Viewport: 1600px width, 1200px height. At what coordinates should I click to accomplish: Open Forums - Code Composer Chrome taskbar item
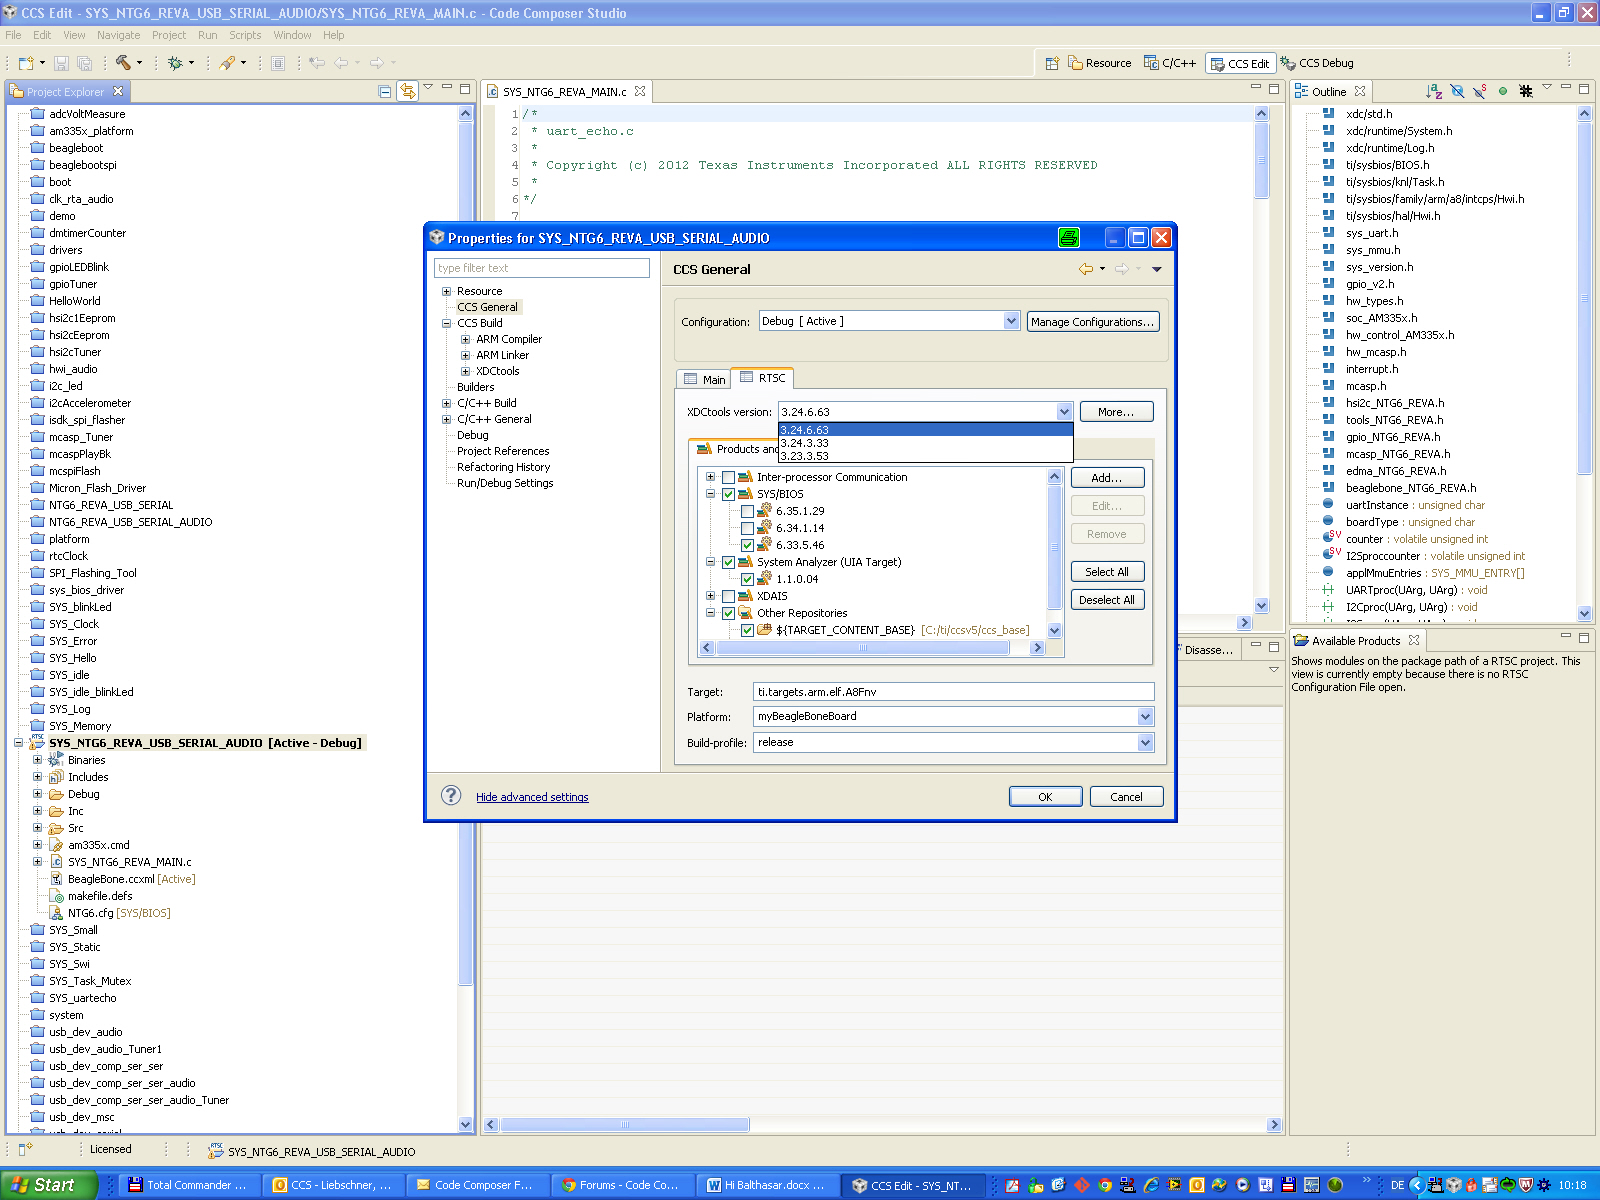point(622,1185)
